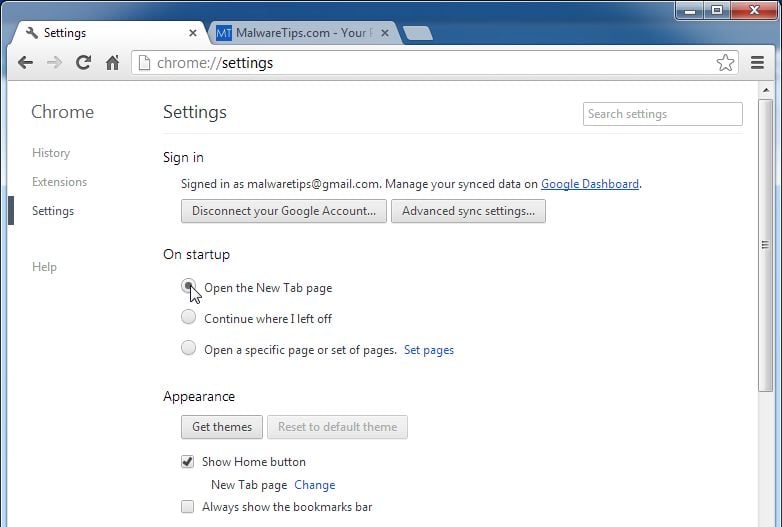Open a new tab
The height and width of the screenshot is (527, 782).
[x=417, y=33]
